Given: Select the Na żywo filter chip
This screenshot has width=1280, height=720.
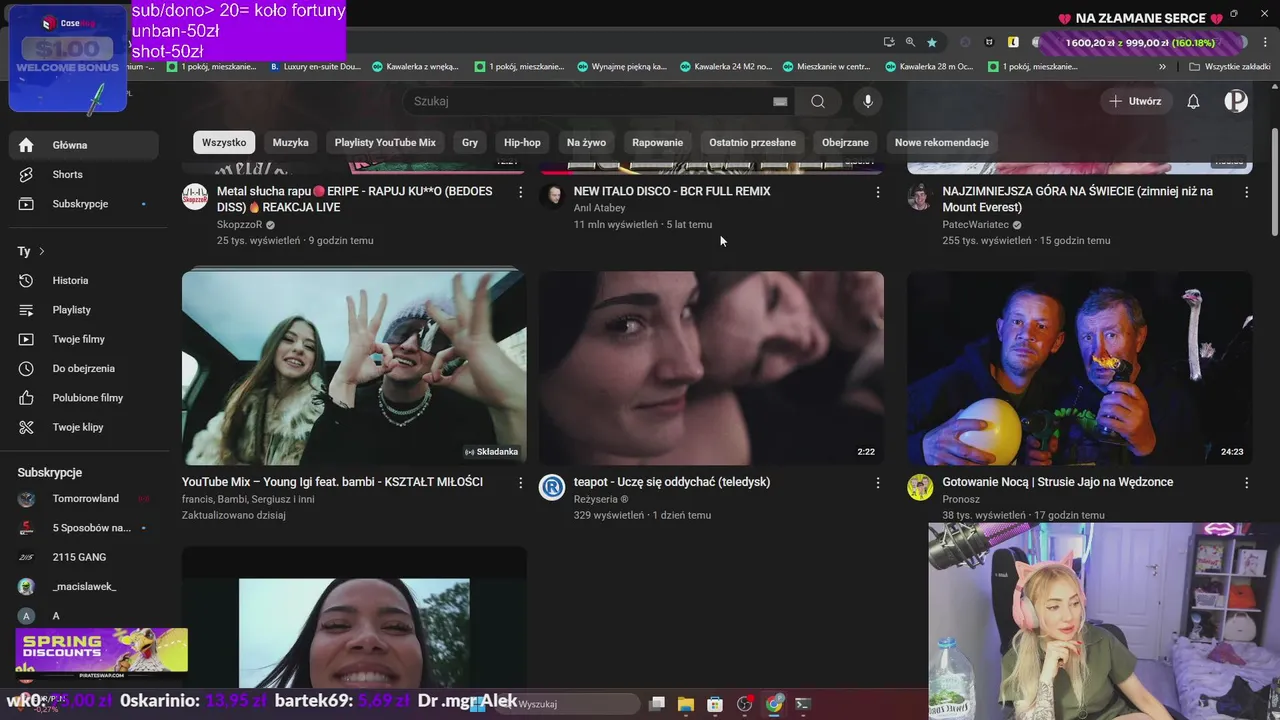Looking at the screenshot, I should click(586, 142).
